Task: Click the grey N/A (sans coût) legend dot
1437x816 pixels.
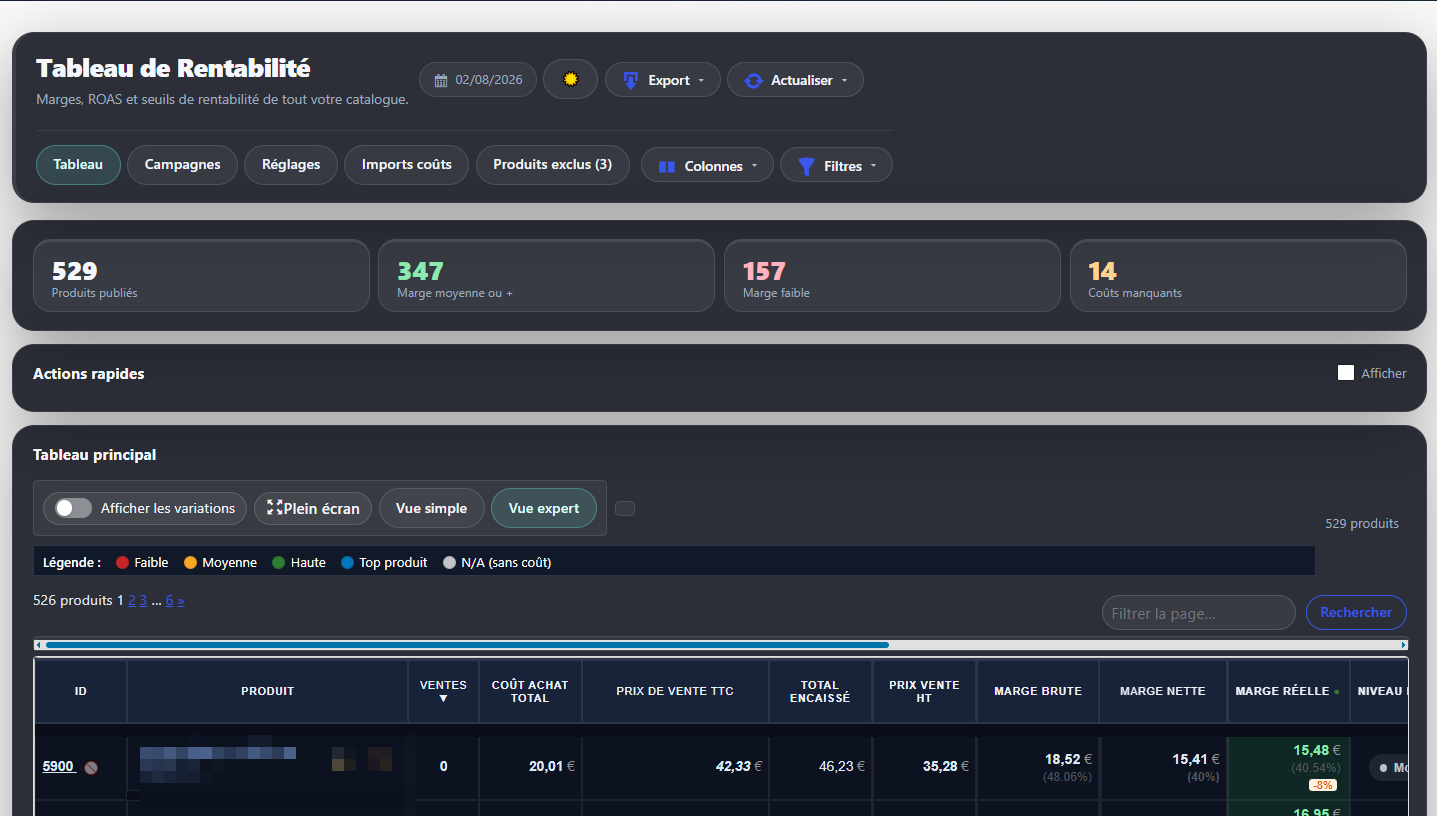Action: click(450, 563)
